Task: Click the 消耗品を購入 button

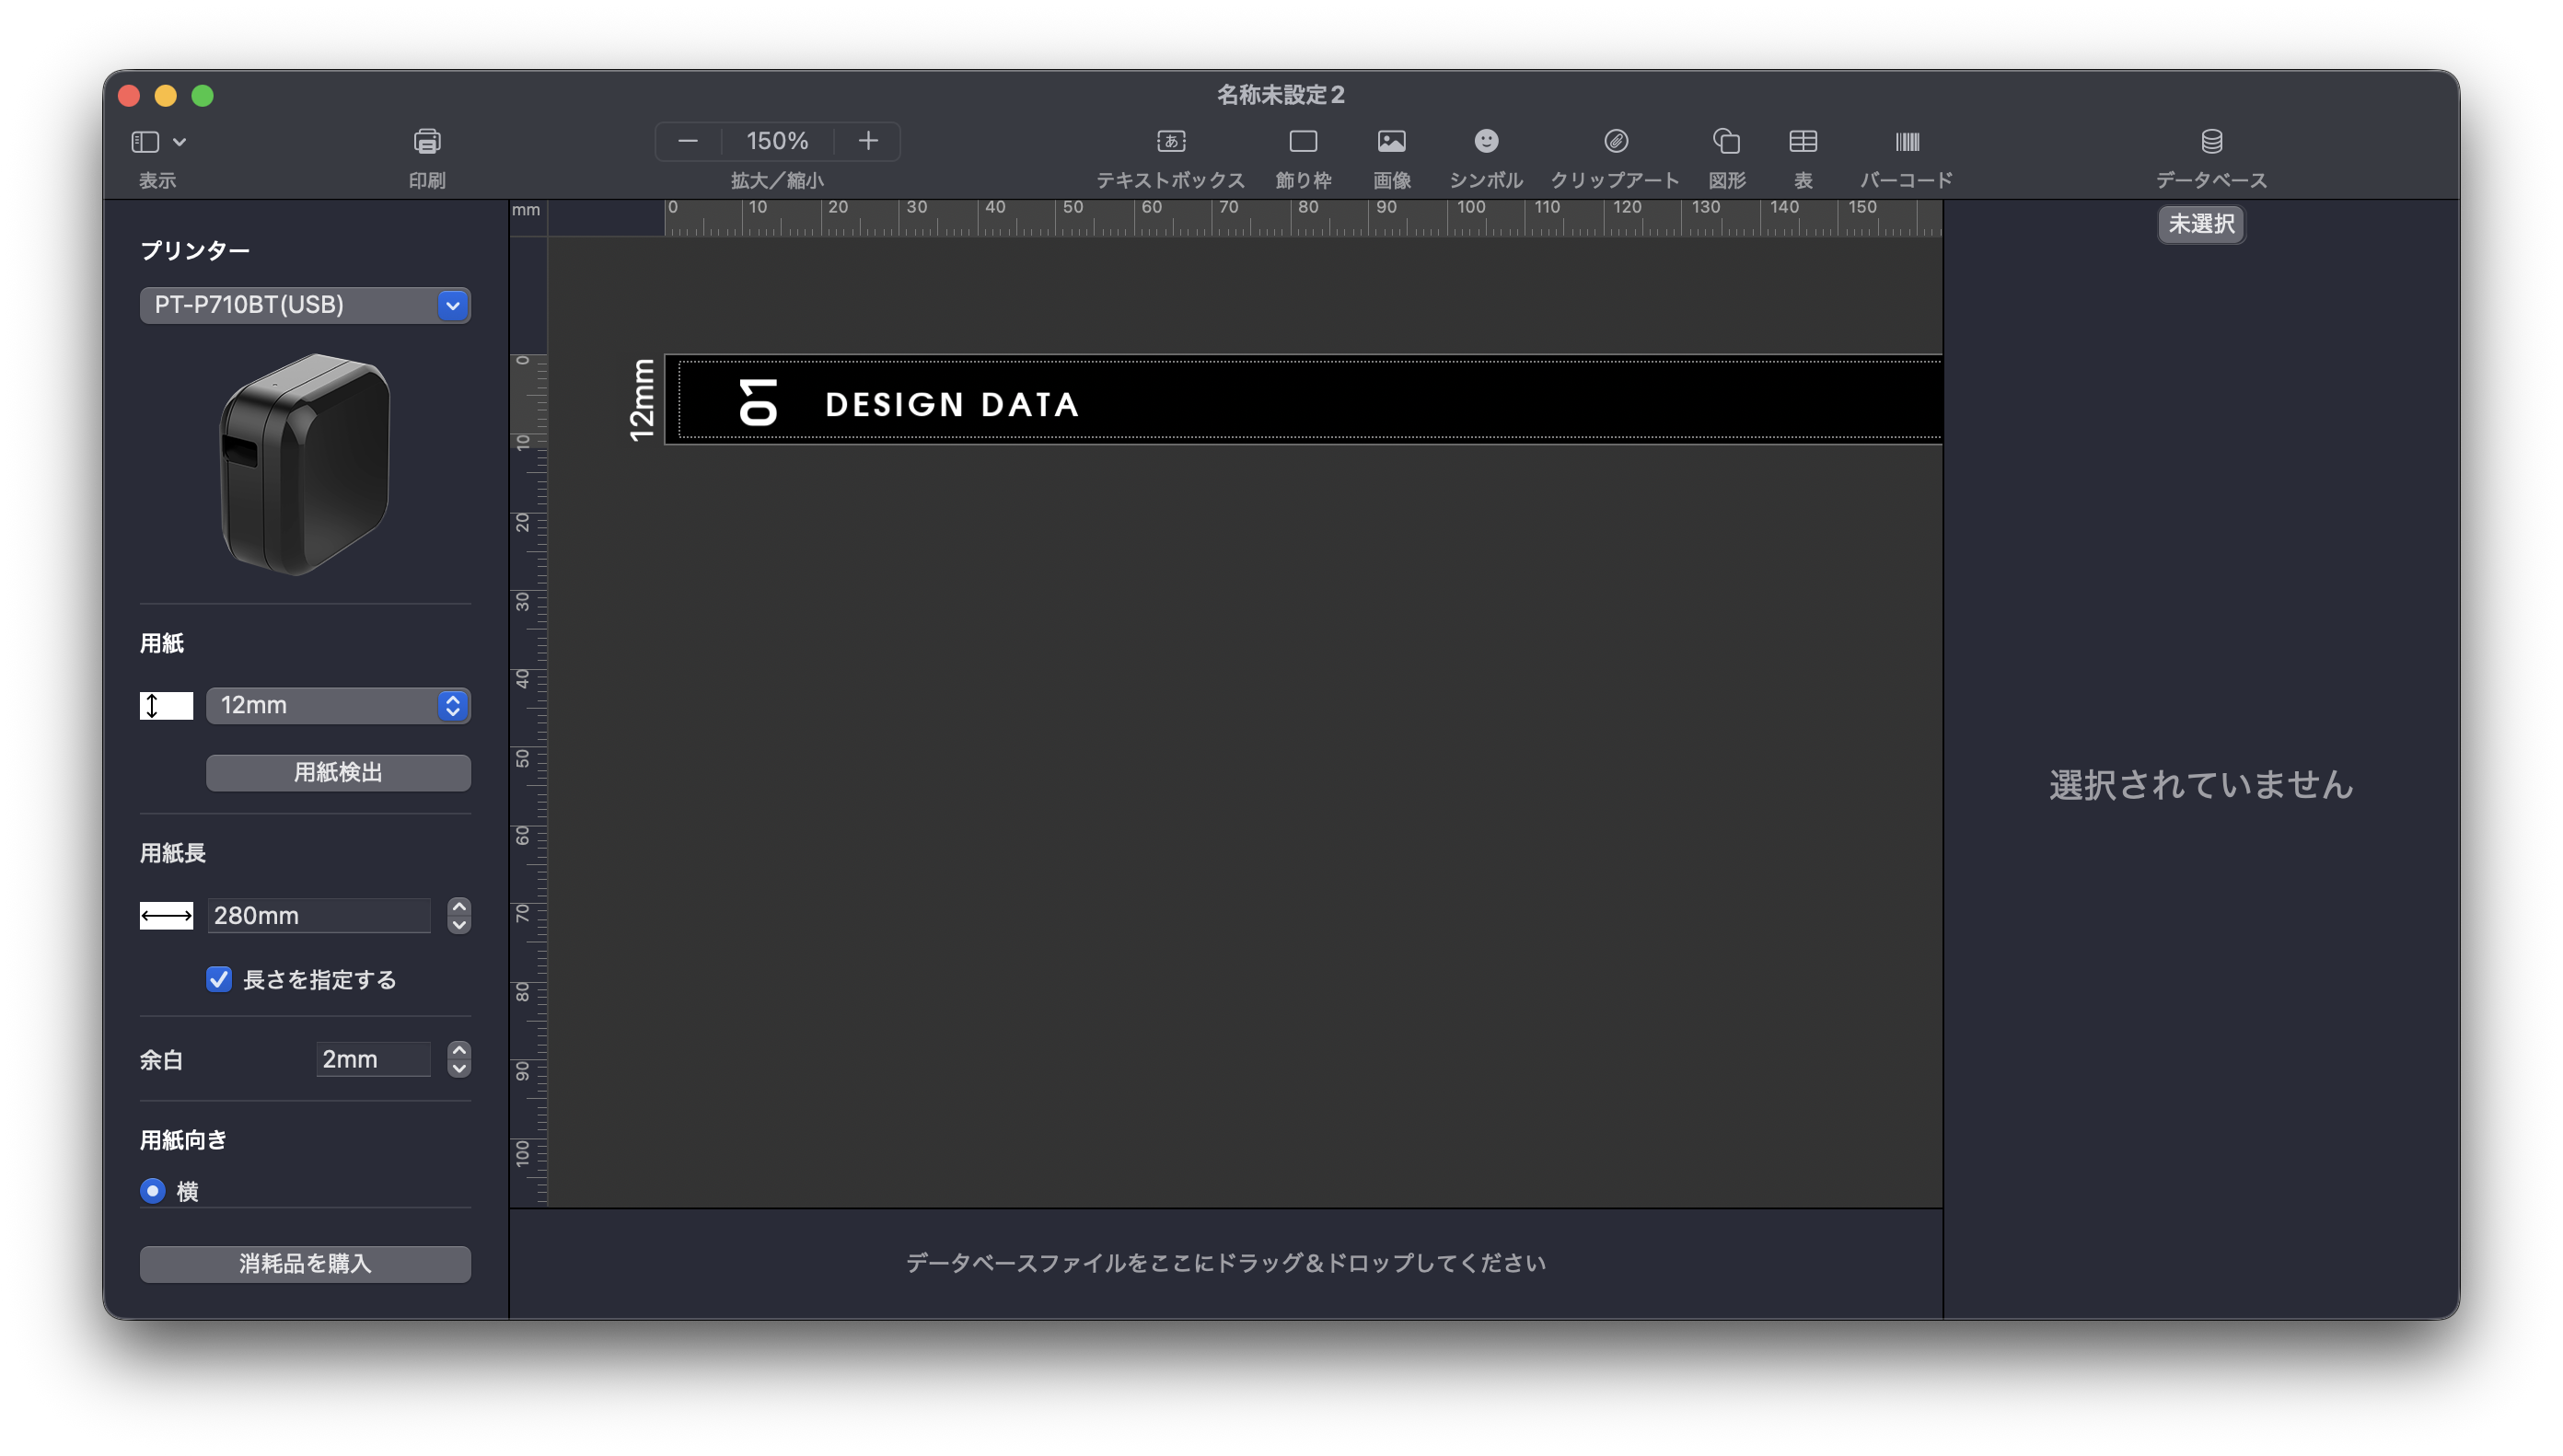Action: pos(305,1263)
